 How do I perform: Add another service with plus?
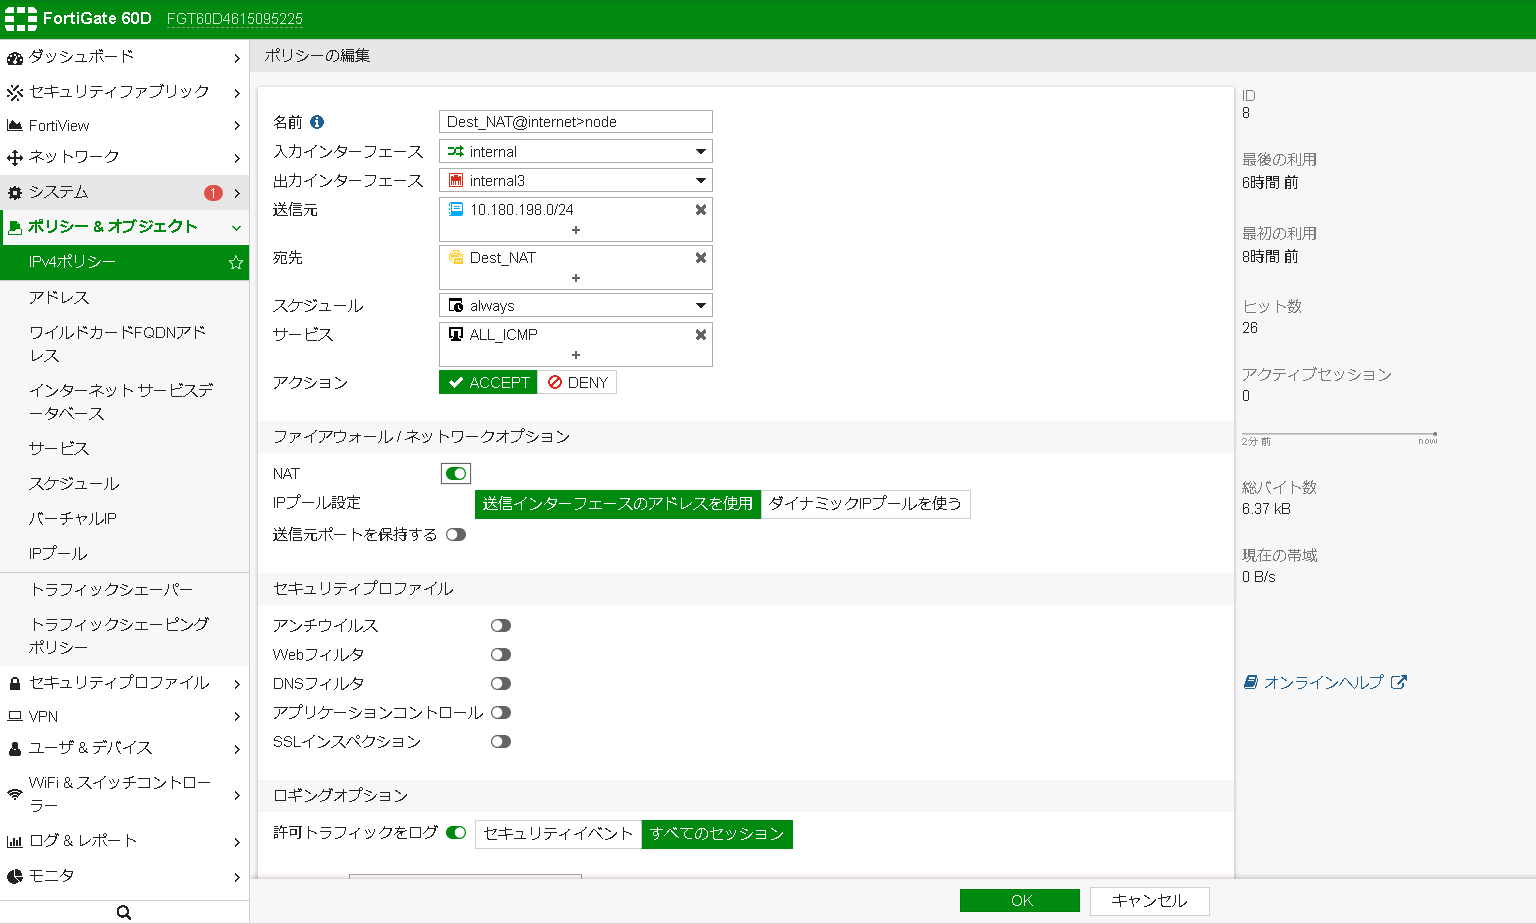(x=576, y=355)
